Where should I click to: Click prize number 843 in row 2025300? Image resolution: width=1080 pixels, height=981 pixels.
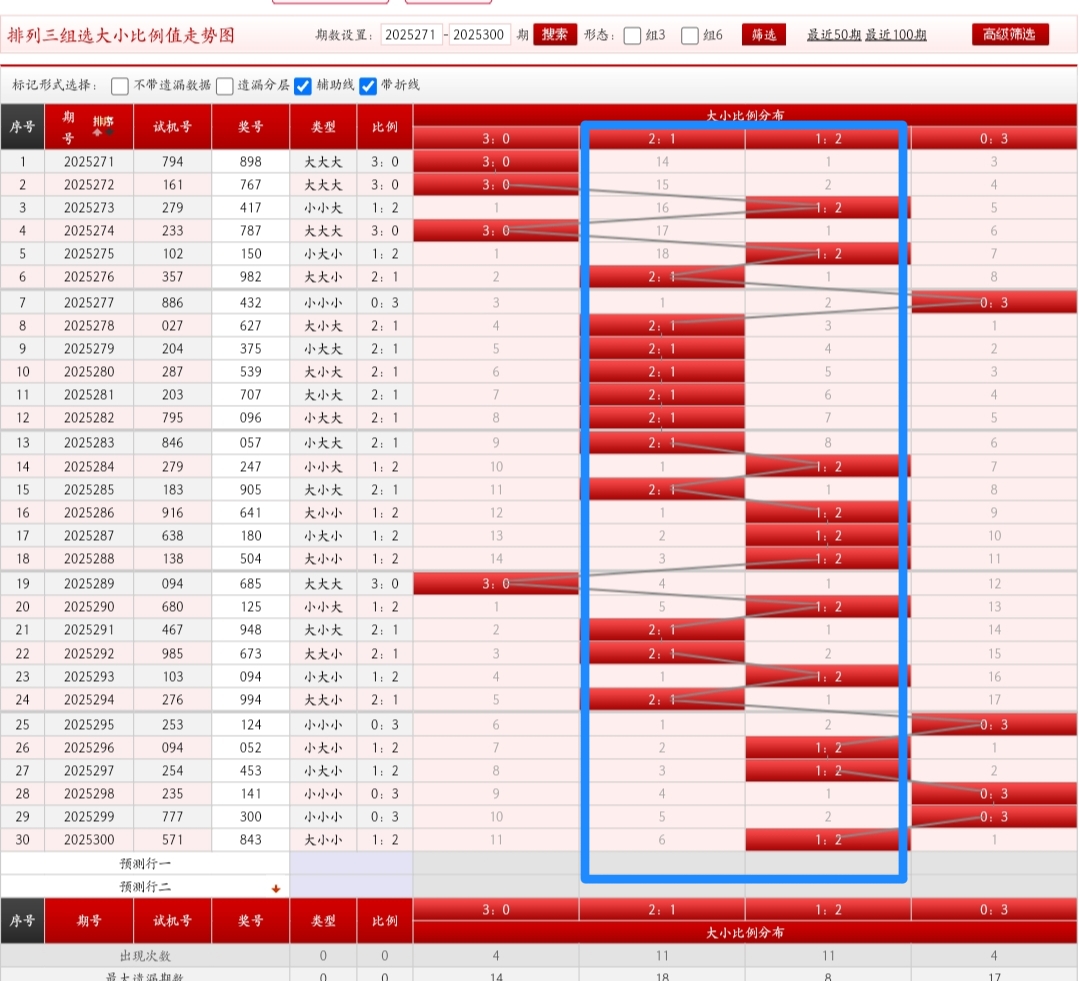click(251, 840)
